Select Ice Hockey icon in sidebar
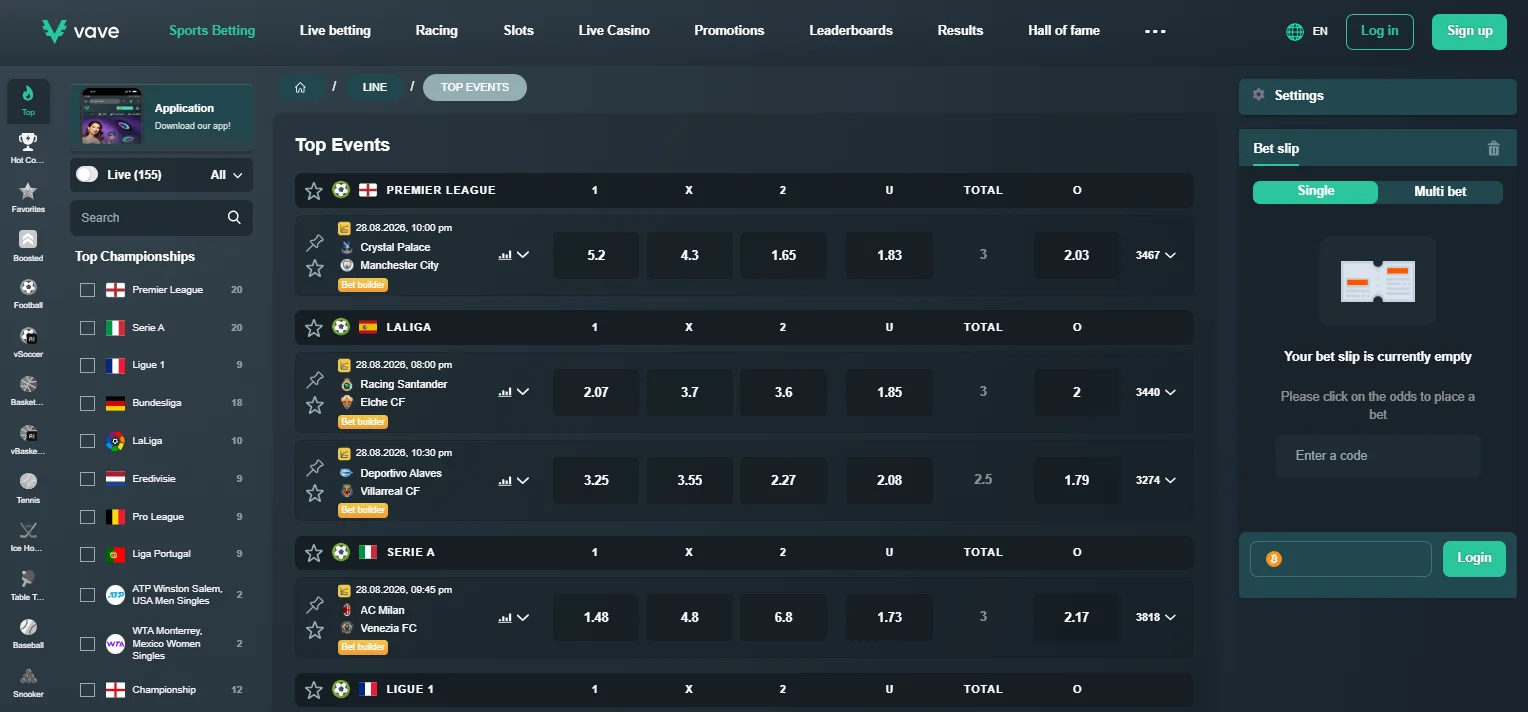Viewport: 1528px width, 712px height. pyautogui.click(x=28, y=530)
